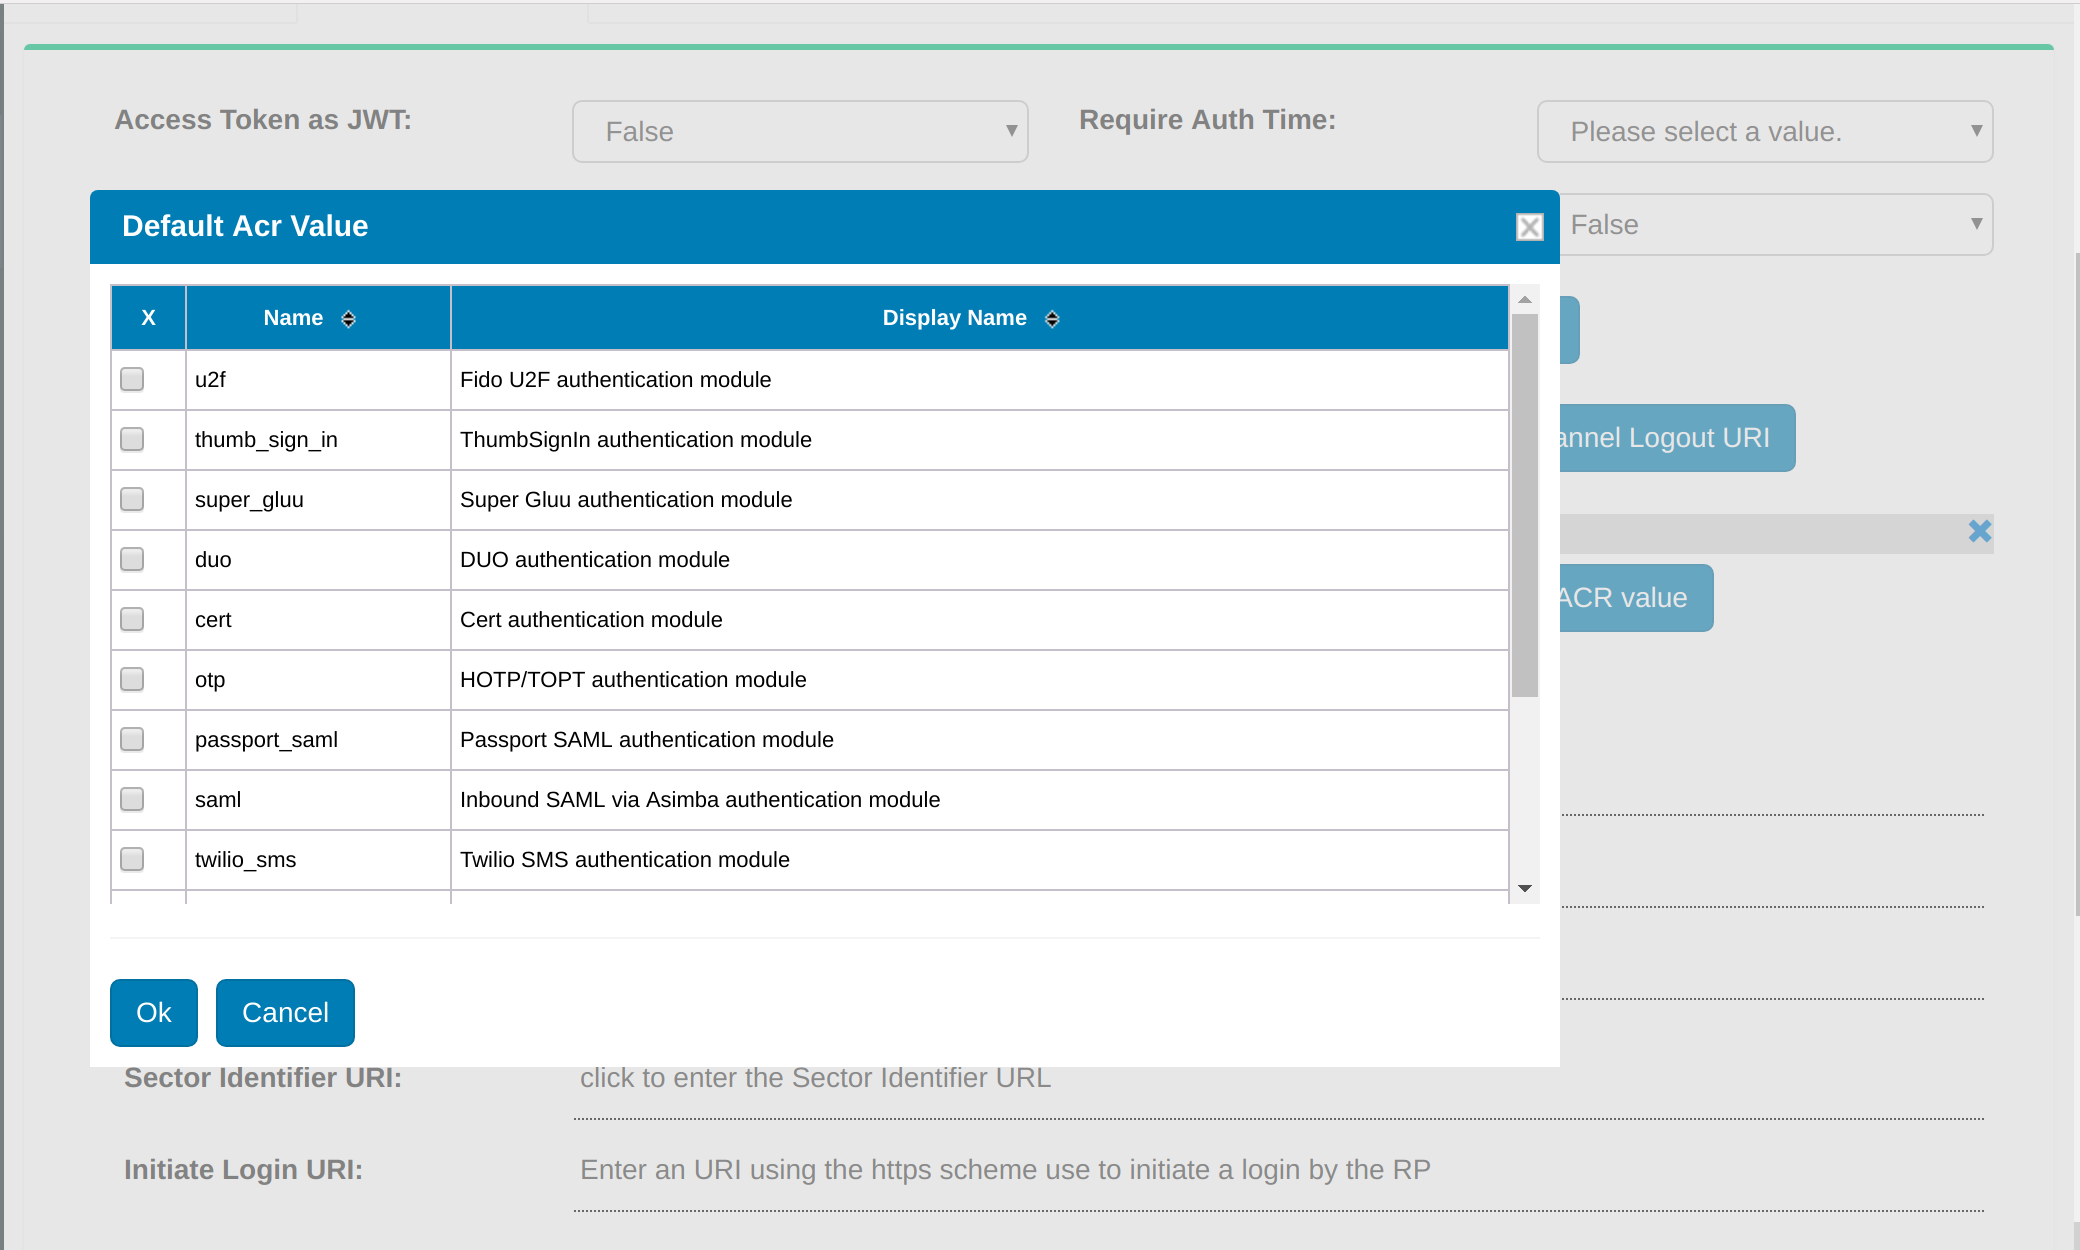Enable the passport_saml checkbox
The width and height of the screenshot is (2080, 1250).
(132, 740)
